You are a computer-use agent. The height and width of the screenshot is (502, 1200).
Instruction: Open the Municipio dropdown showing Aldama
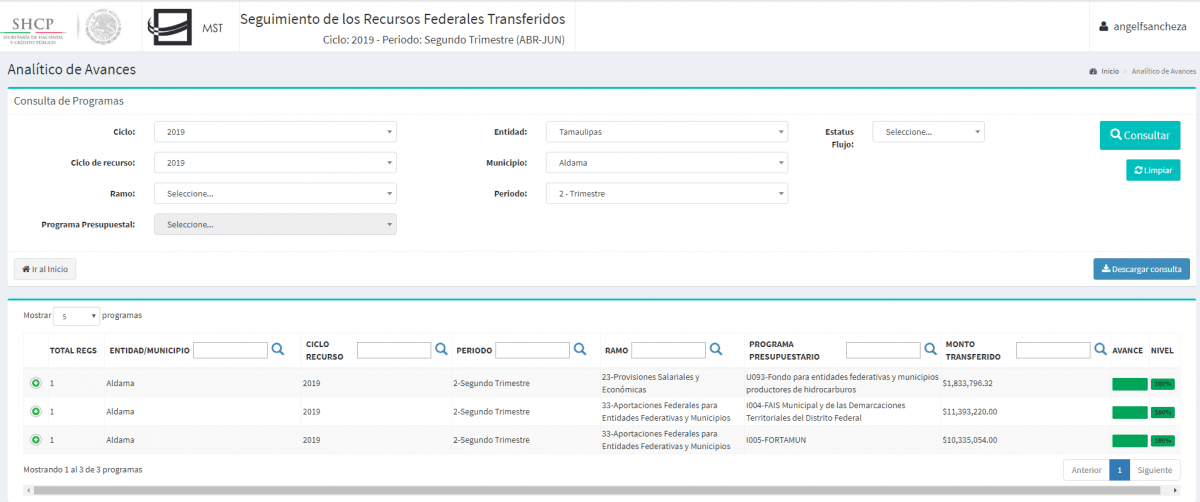(666, 163)
